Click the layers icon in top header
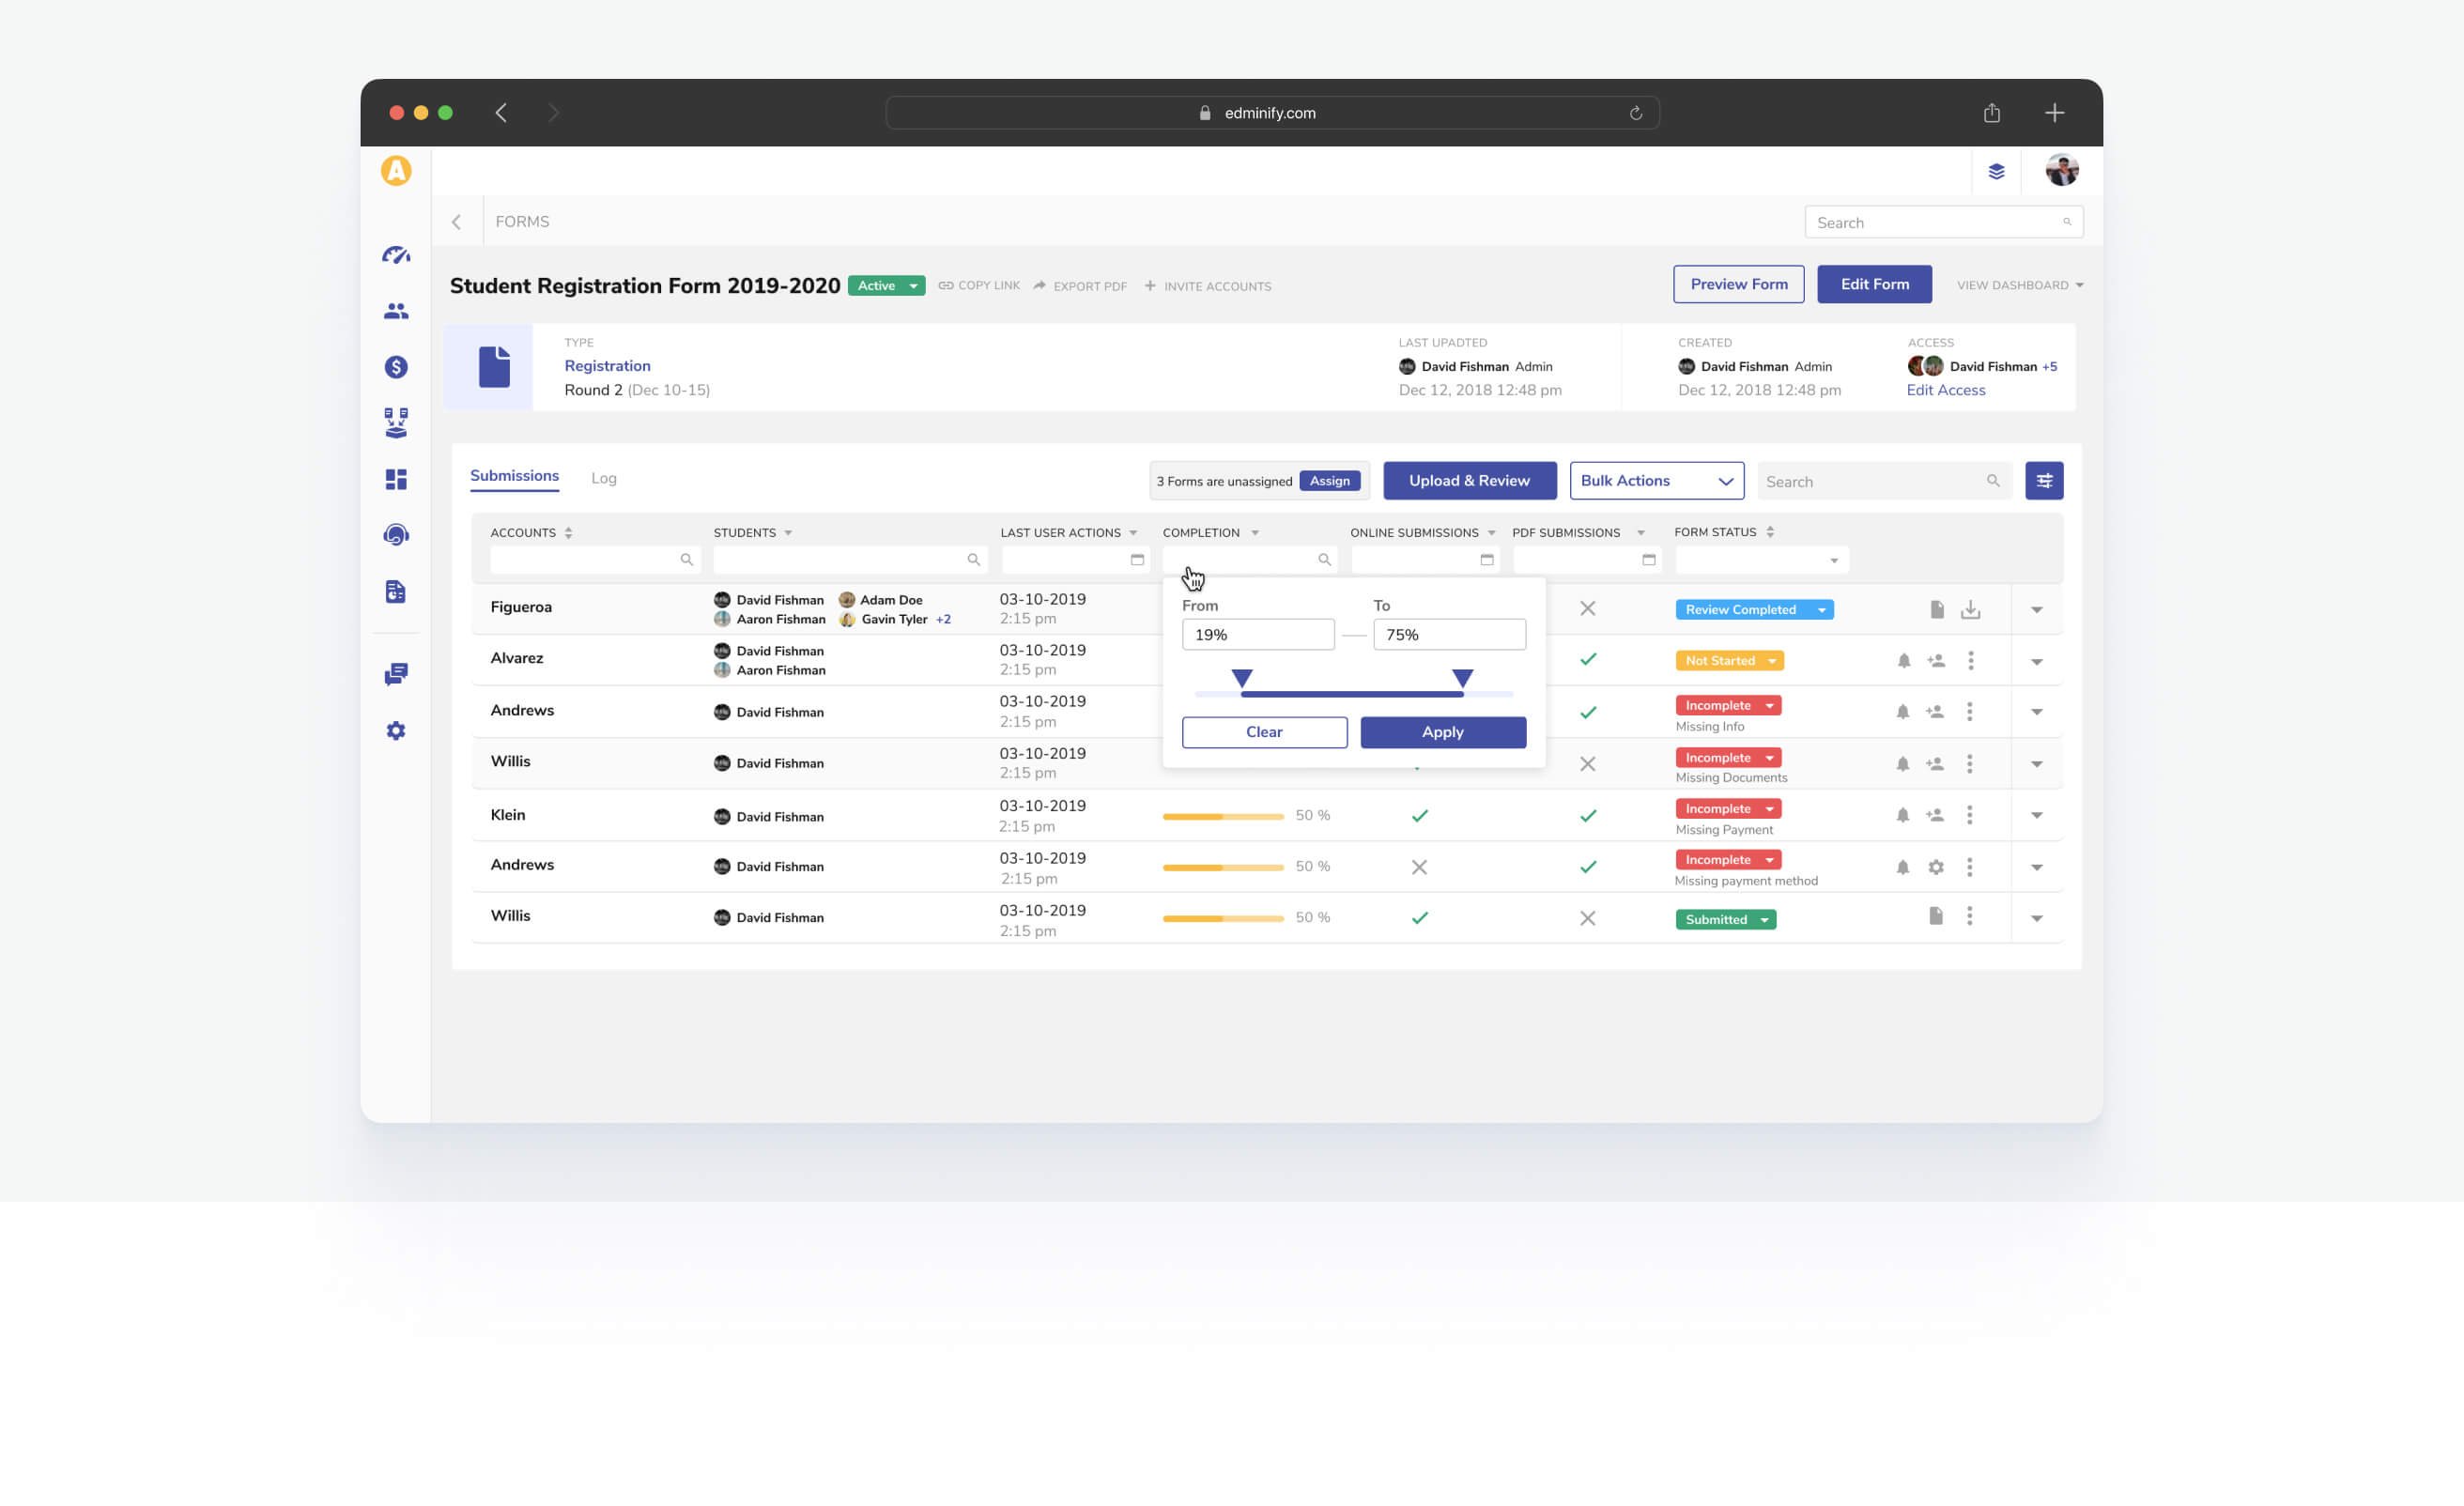Viewport: 2464px width, 1506px height. [x=1996, y=171]
